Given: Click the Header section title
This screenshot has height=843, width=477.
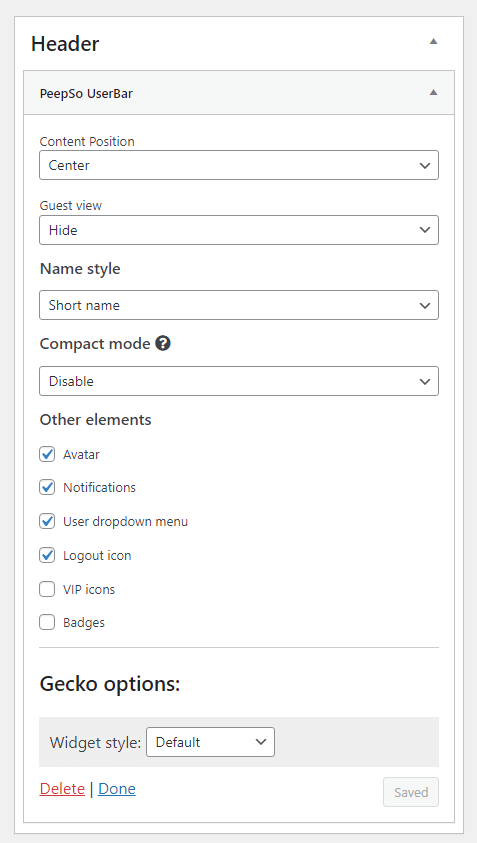Looking at the screenshot, I should coord(65,44).
